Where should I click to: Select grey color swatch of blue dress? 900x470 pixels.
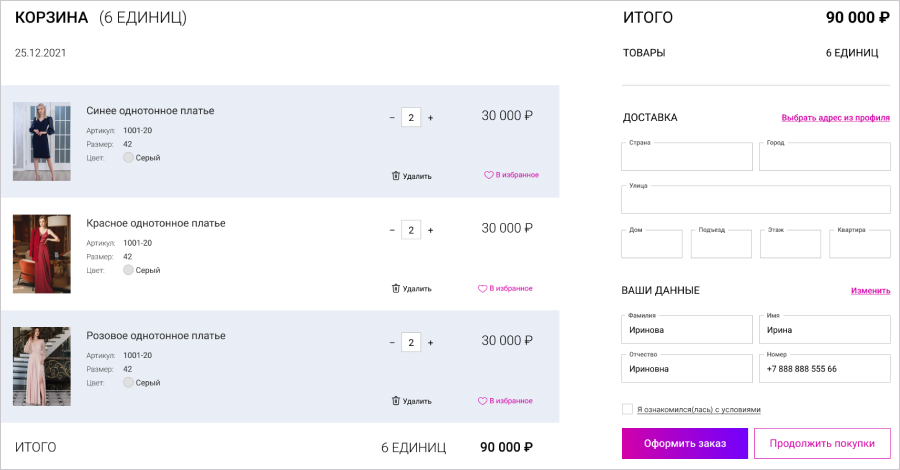128,157
